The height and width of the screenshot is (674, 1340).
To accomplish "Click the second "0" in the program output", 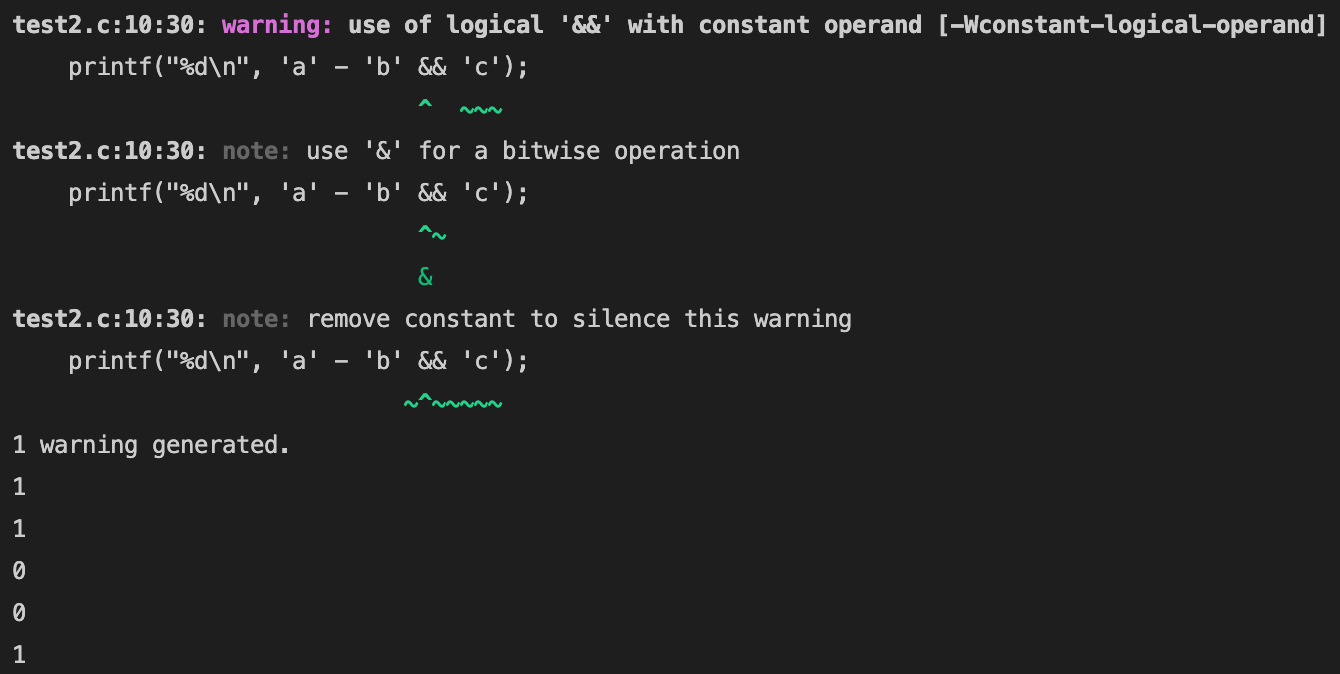I will pos(19,613).
